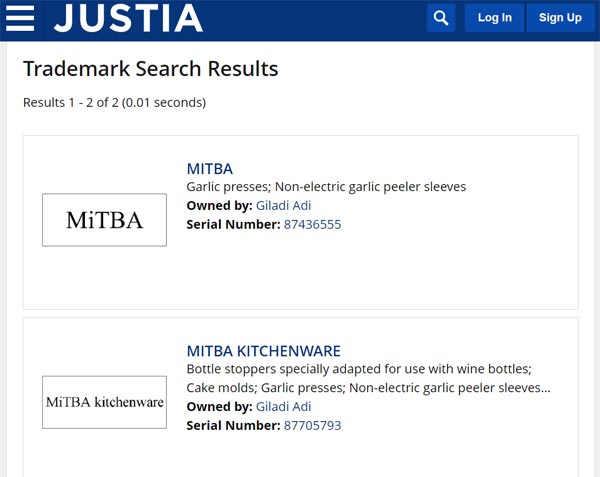Click the MiTBA trademark image thumbnail

(x=104, y=220)
